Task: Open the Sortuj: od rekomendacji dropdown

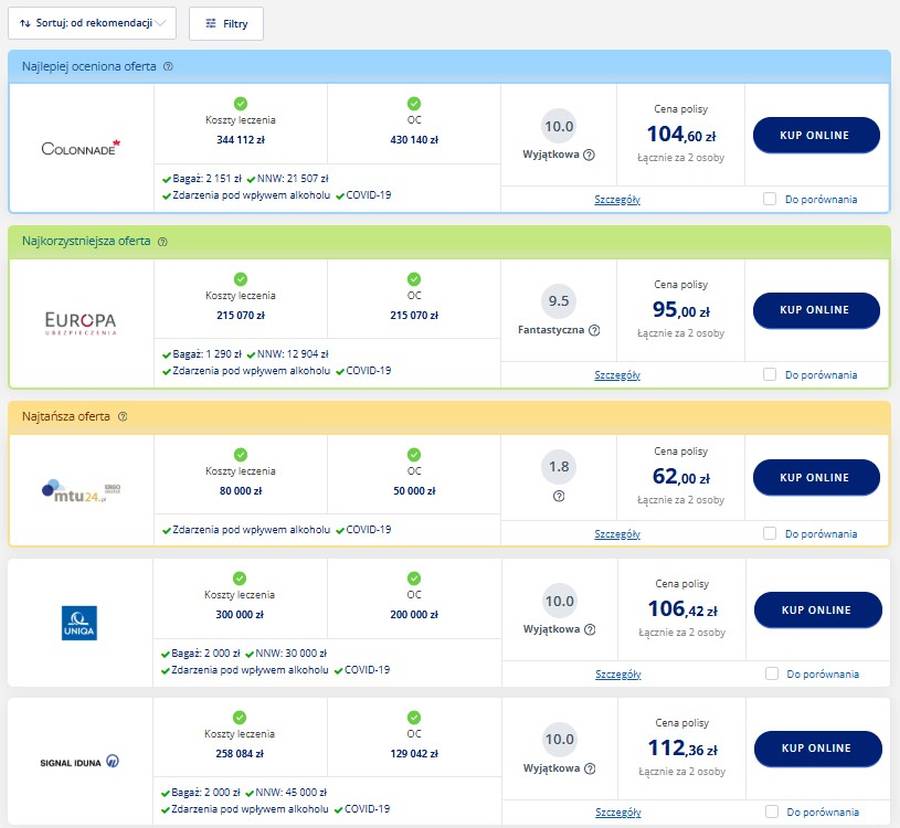Action: tap(92, 24)
